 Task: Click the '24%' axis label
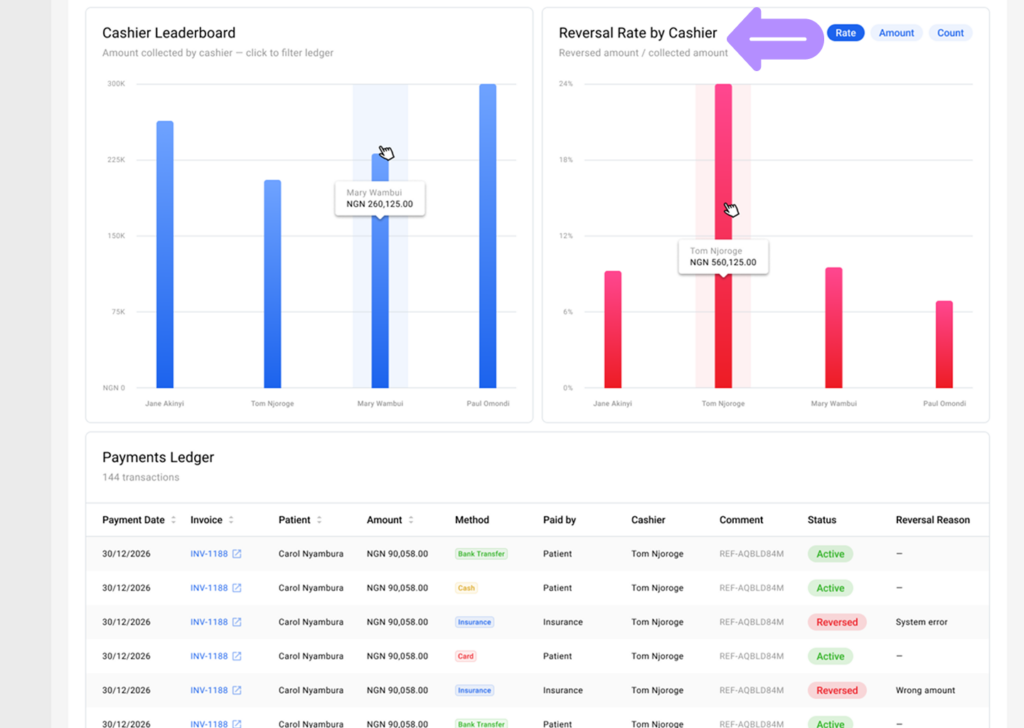click(x=566, y=84)
